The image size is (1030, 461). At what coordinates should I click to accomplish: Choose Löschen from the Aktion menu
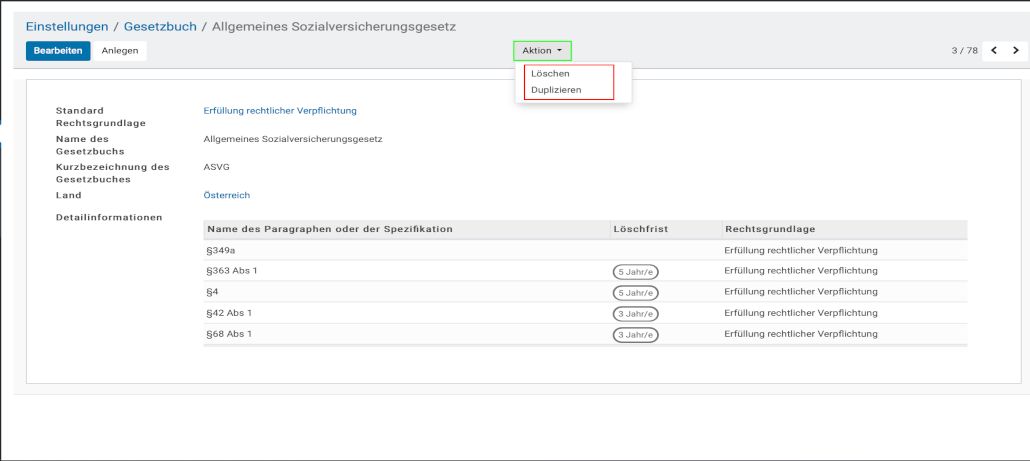[550, 74]
